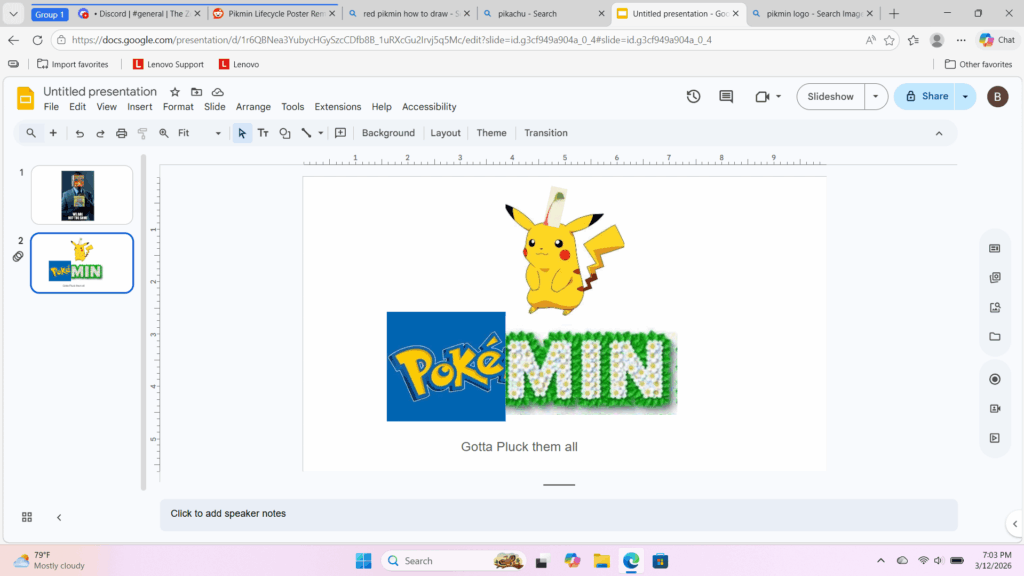The image size is (1024, 576).
Task: Open the print option in the toolbar
Action: tap(120, 132)
